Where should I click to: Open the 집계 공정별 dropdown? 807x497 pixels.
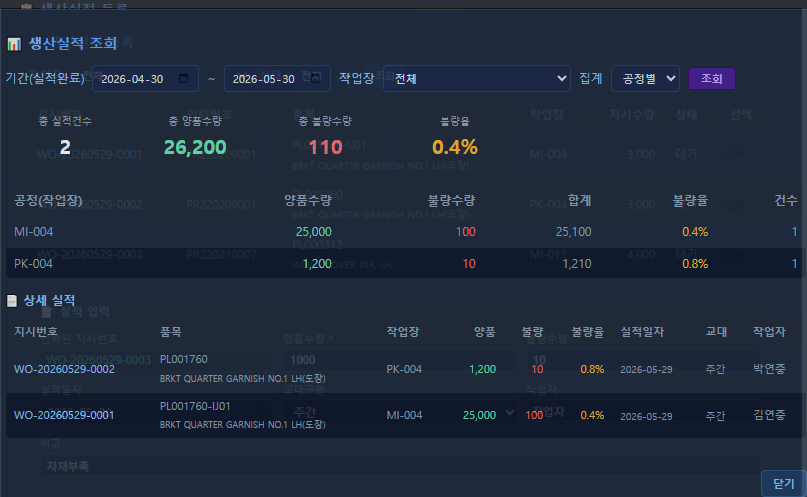pyautogui.click(x=645, y=79)
